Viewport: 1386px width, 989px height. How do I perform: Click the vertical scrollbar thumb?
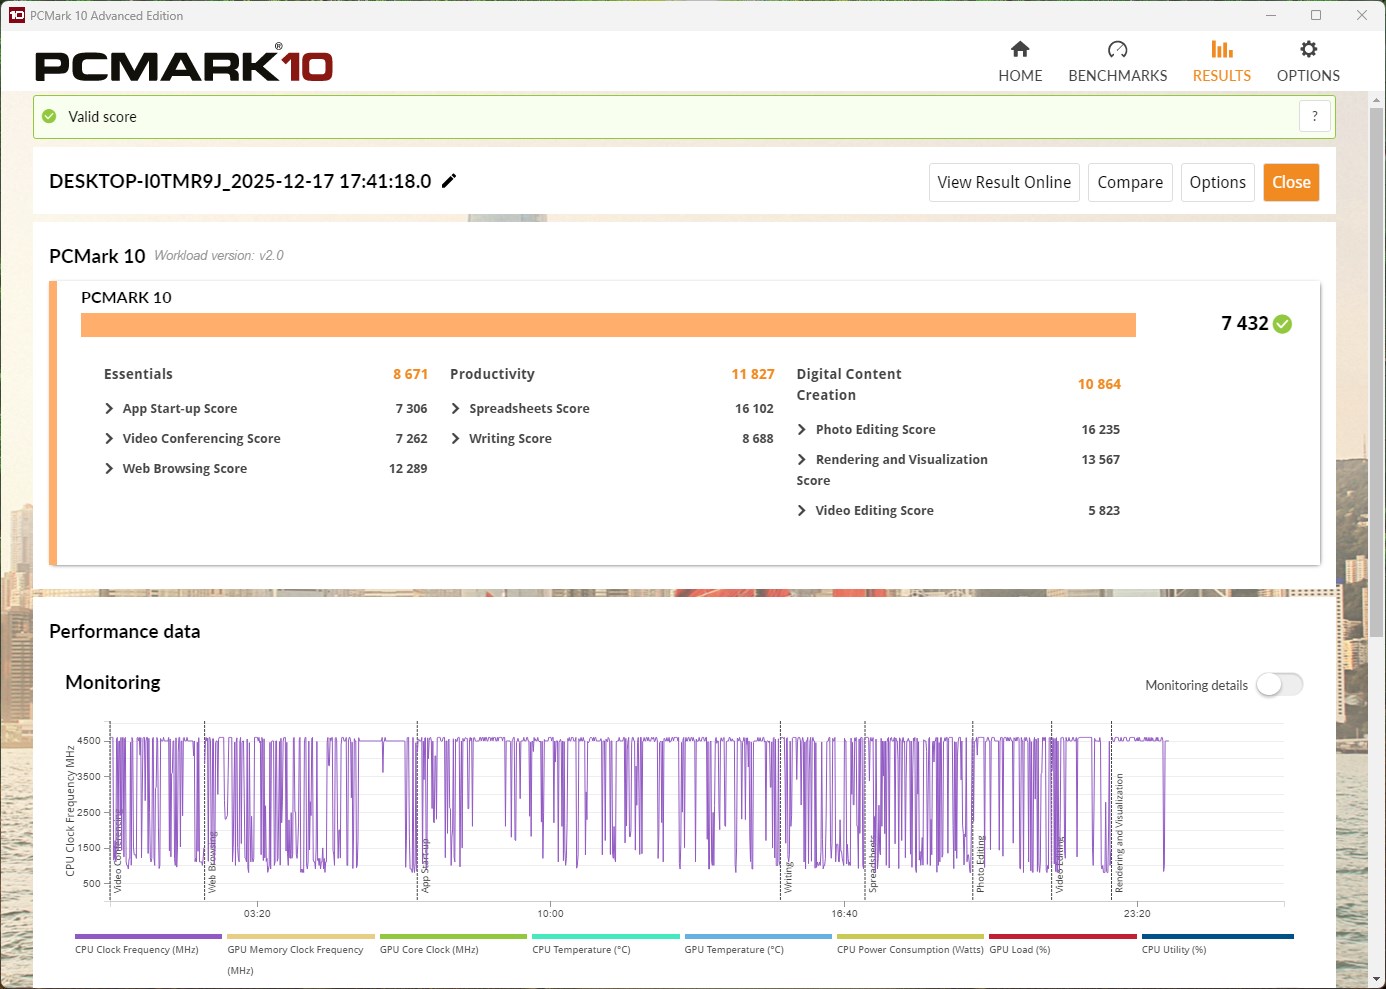1376,370
